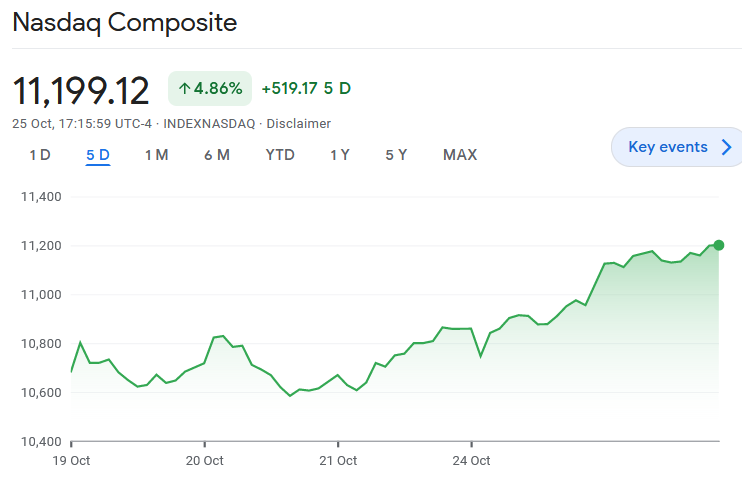
Task: Select the 5 D time range tab
Action: coord(98,155)
